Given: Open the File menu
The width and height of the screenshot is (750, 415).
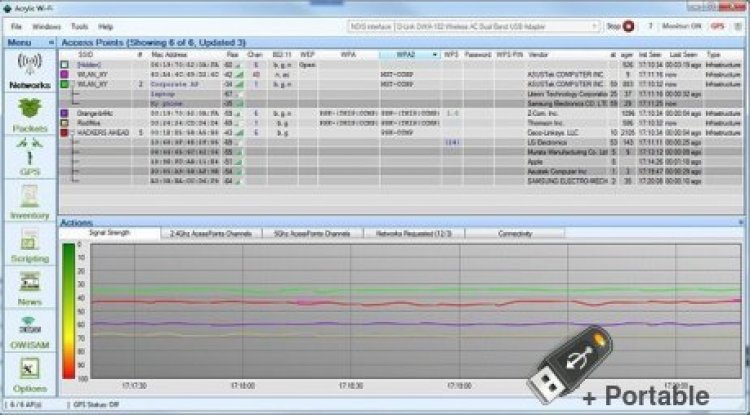Looking at the screenshot, I should (x=16, y=27).
